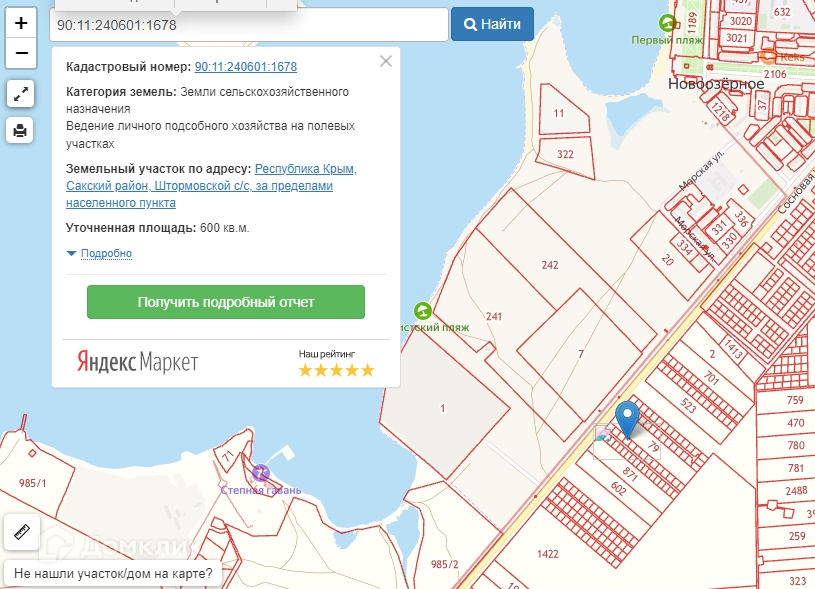Select parcel 985/1 on the map
Viewport: 815px width, 589px height.
point(32,483)
